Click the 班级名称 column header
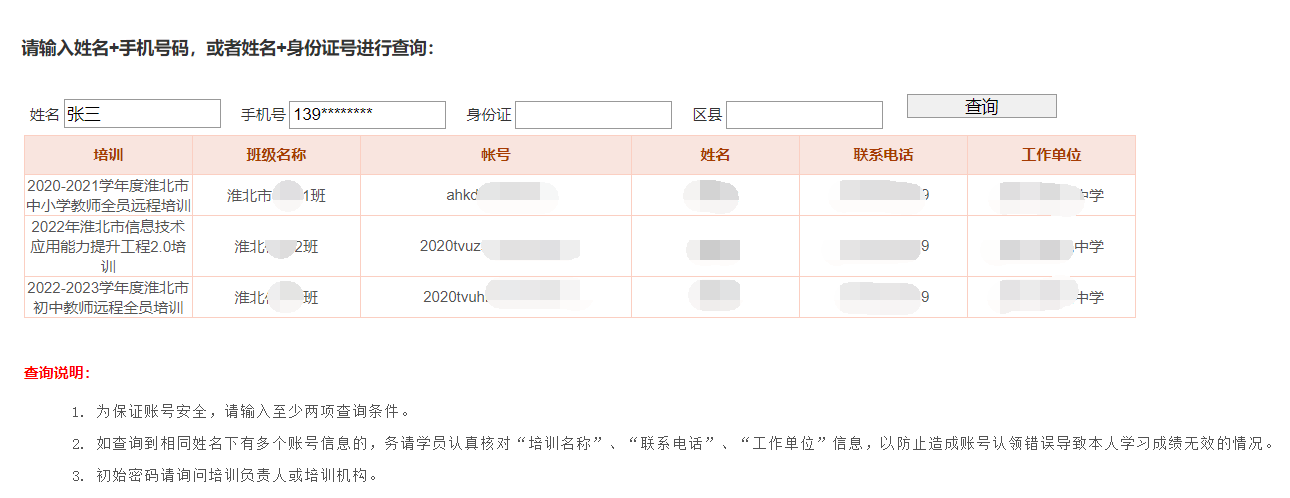1290x498 pixels. coord(276,155)
